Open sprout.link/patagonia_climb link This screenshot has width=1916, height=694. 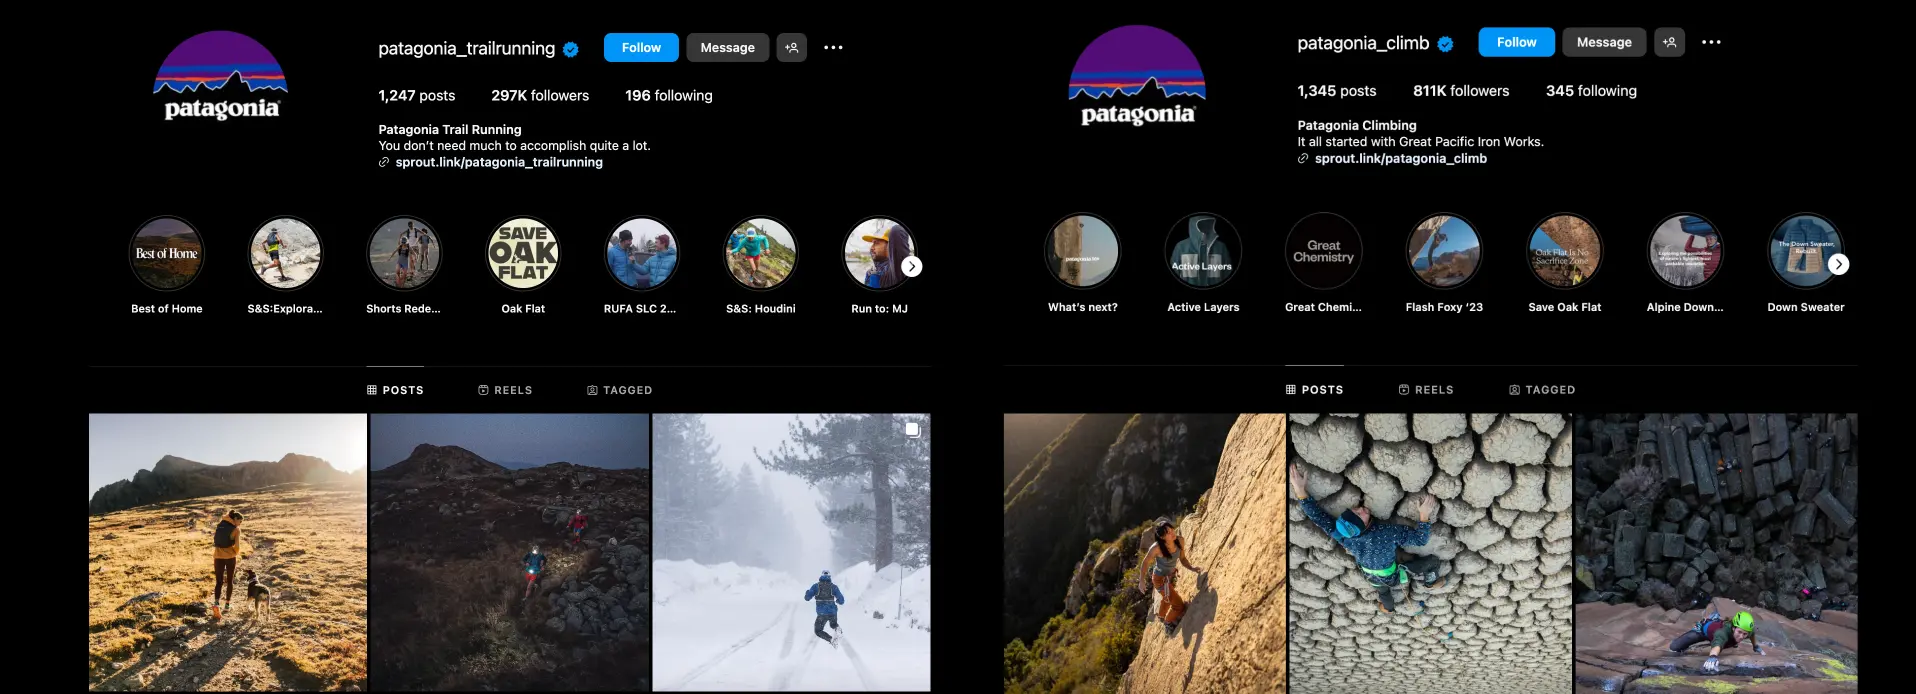coord(1400,158)
